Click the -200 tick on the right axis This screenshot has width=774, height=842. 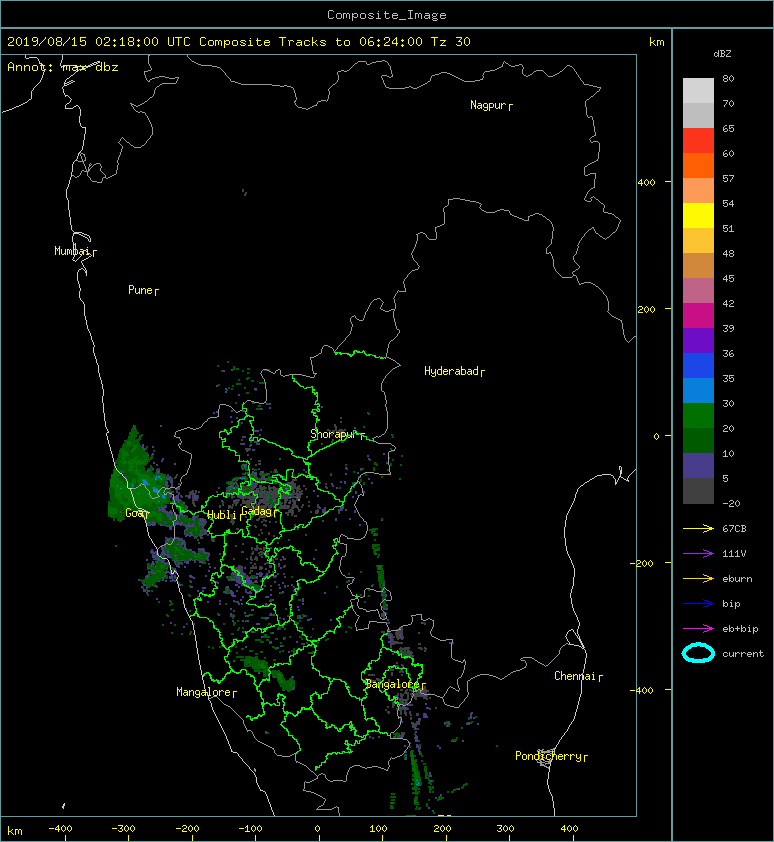(x=642, y=563)
